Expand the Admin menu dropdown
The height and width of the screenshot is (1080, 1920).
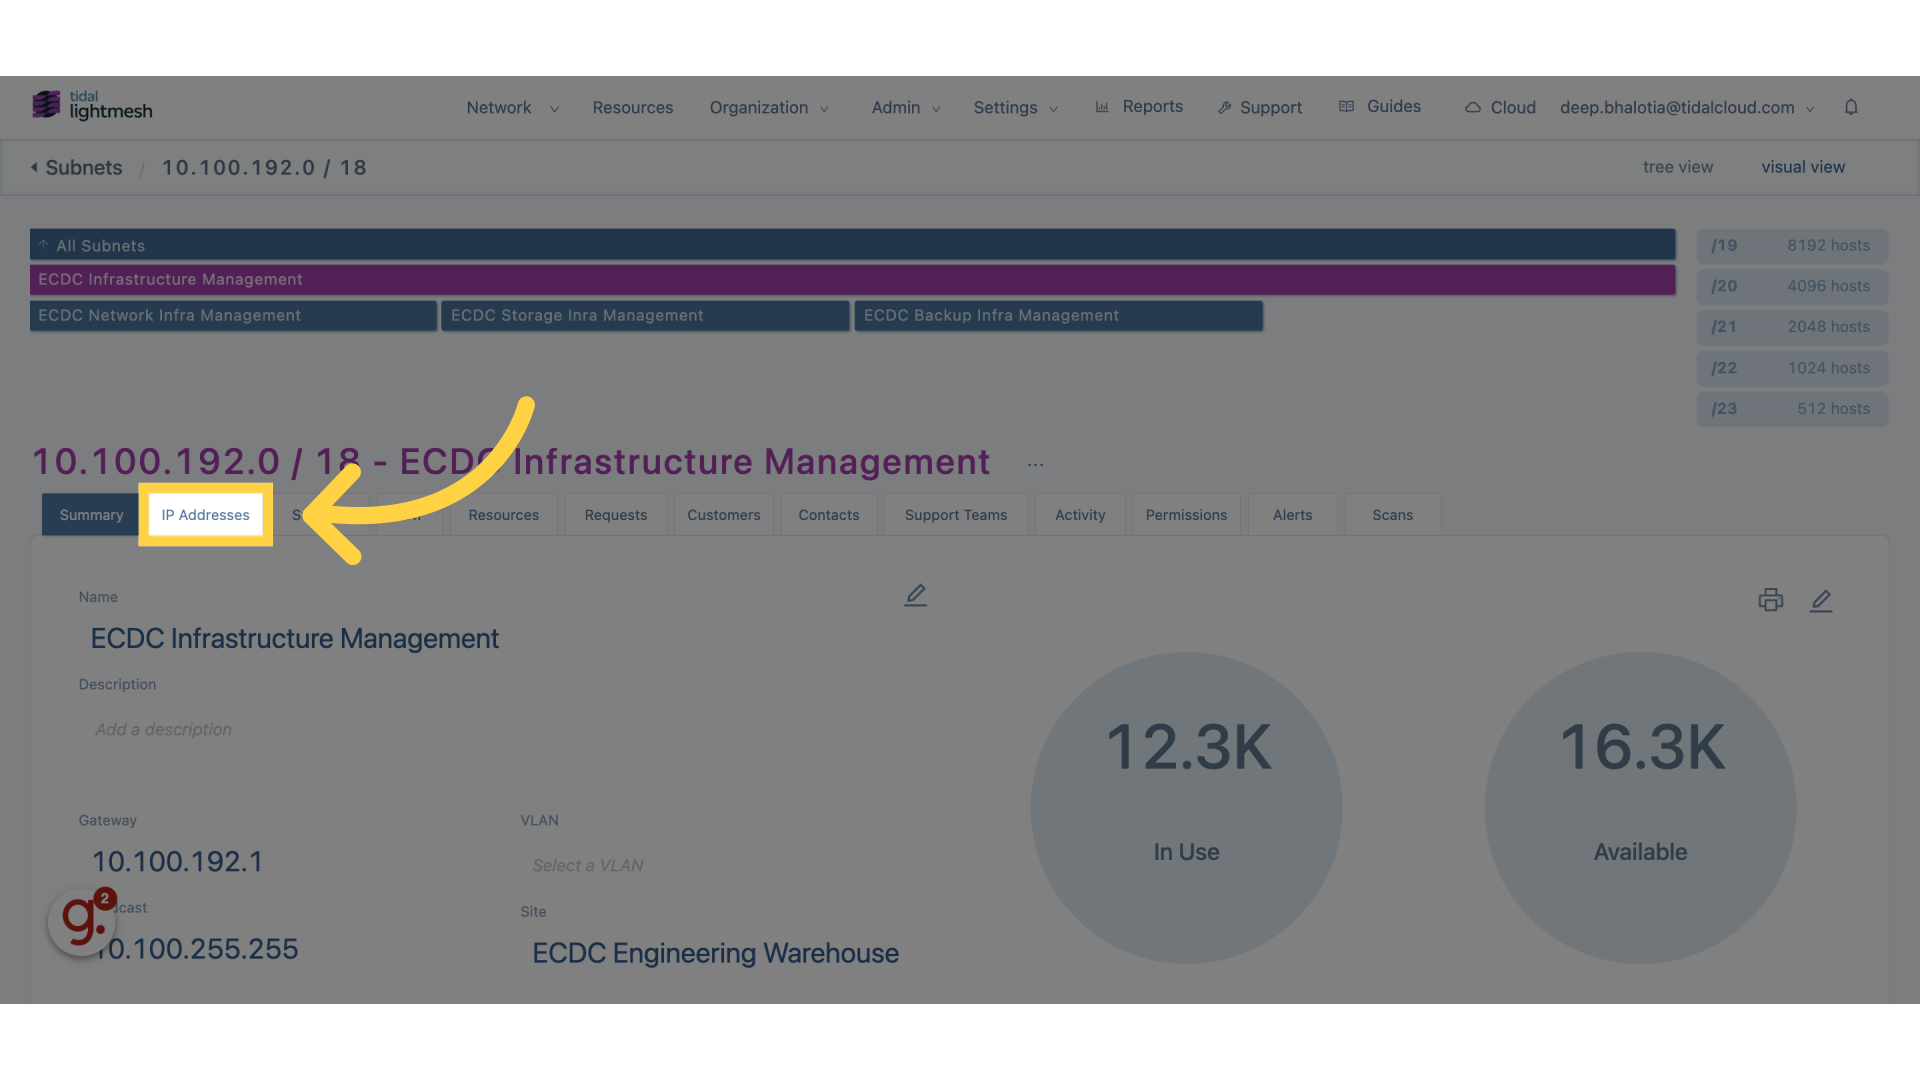[905, 107]
